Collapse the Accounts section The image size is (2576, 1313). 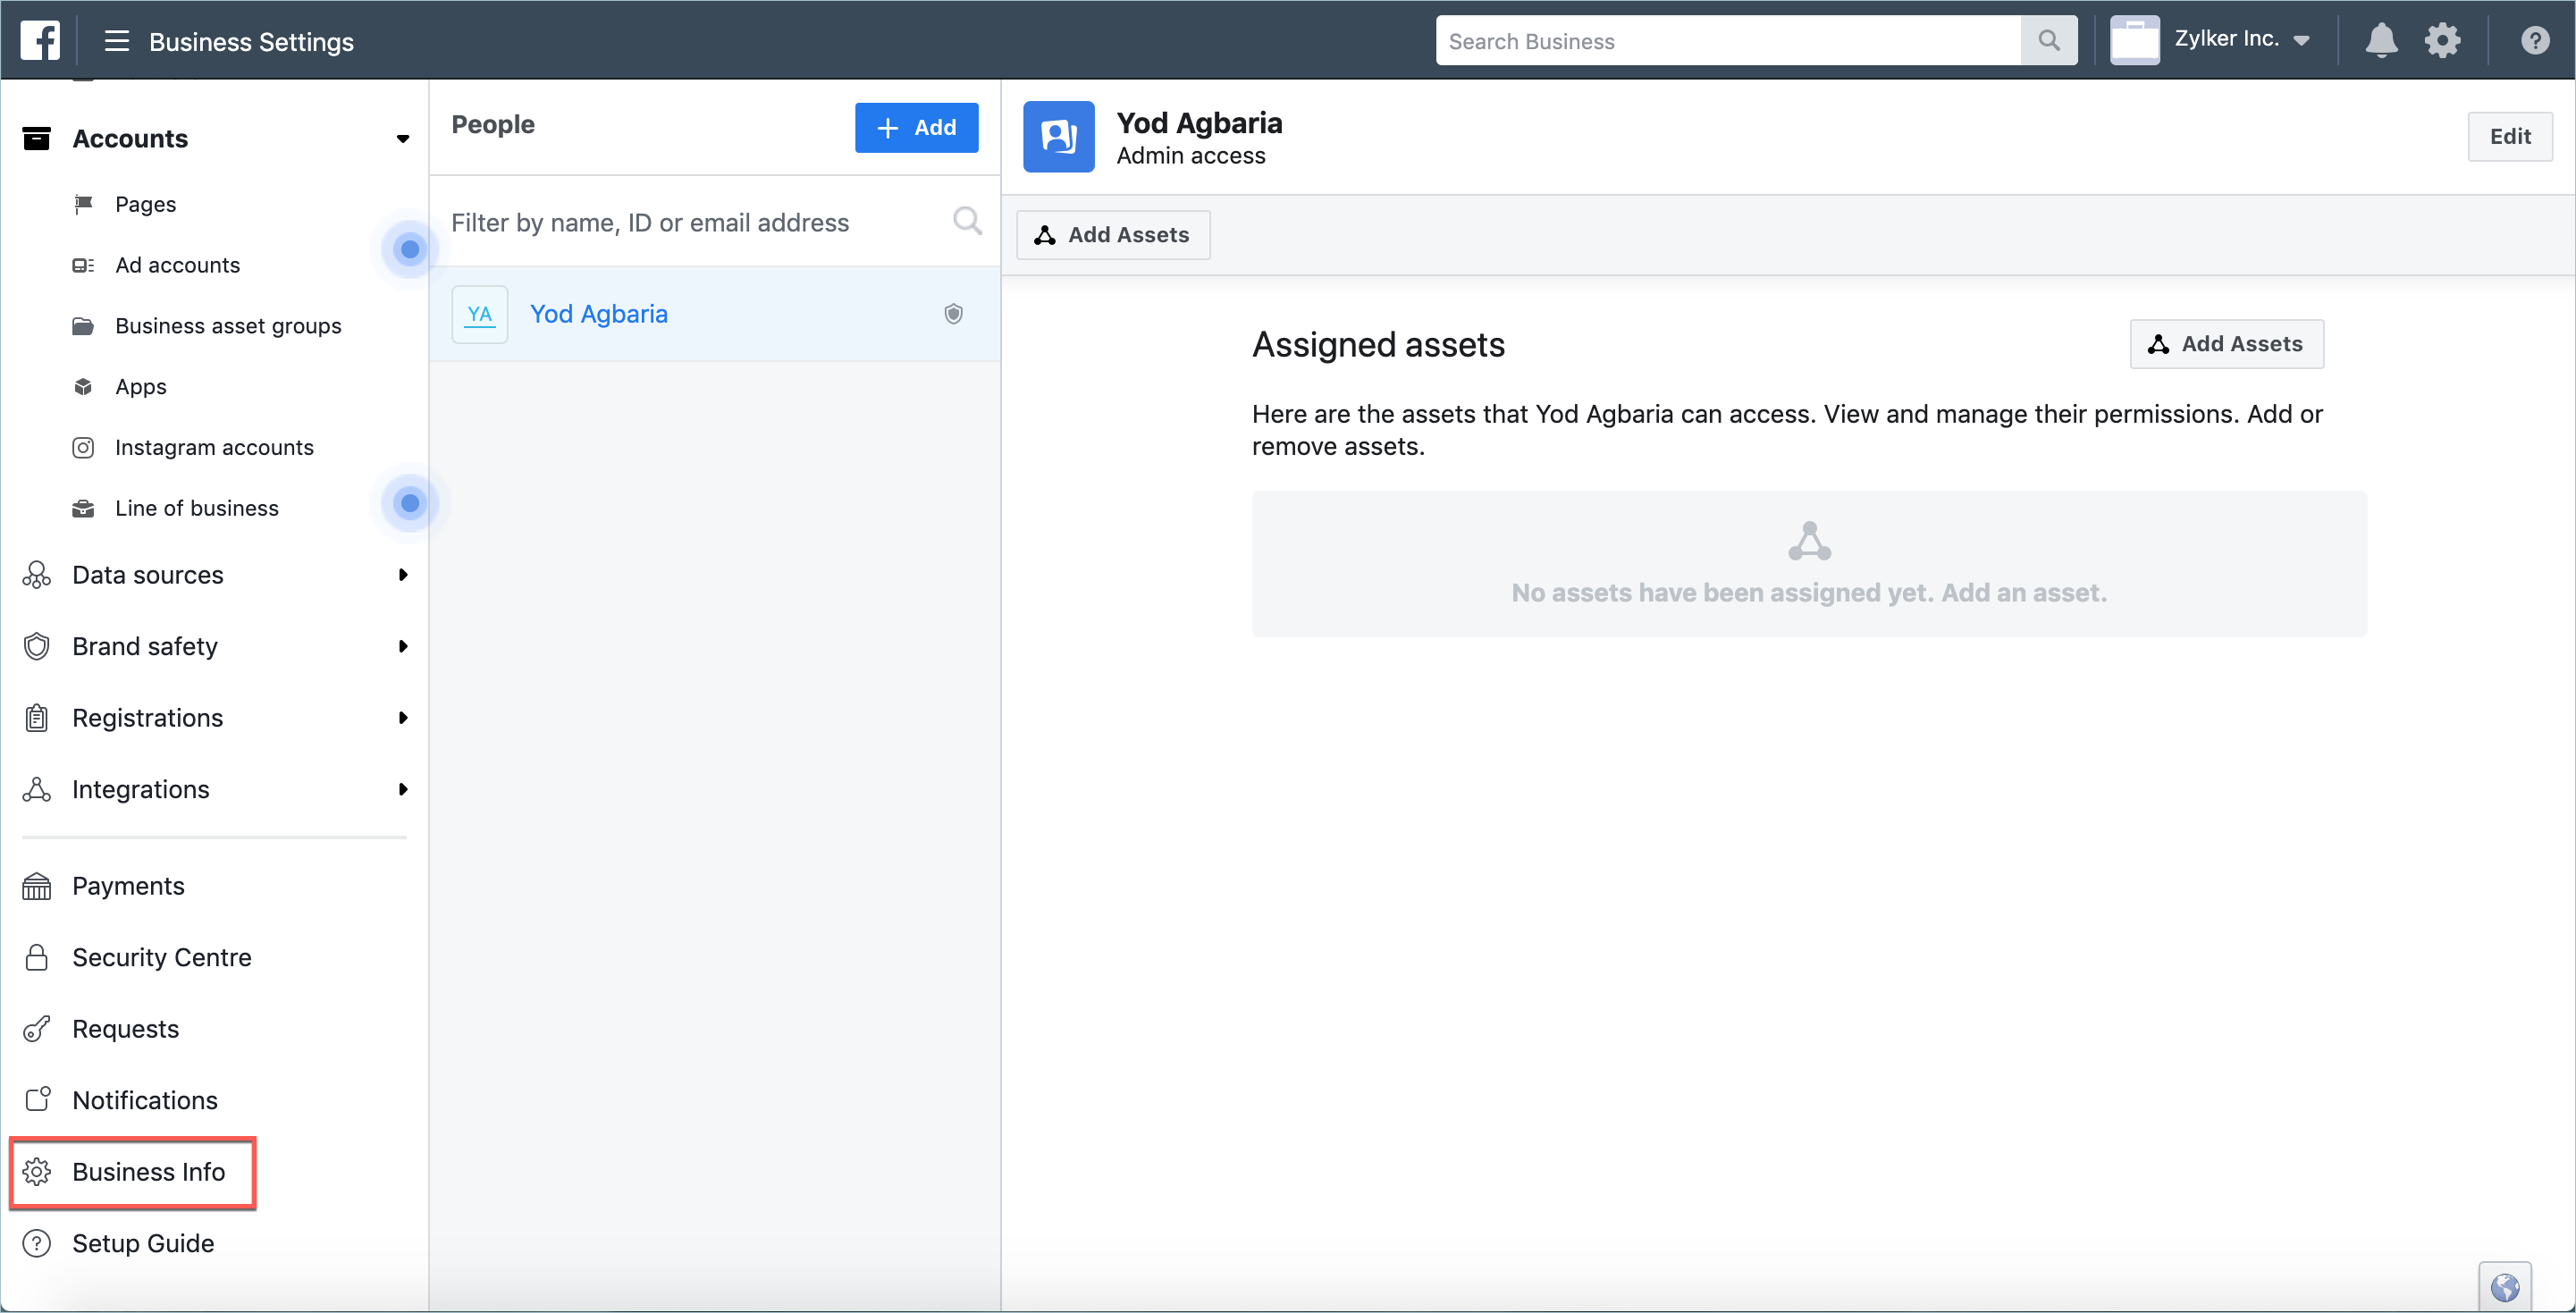coord(402,139)
